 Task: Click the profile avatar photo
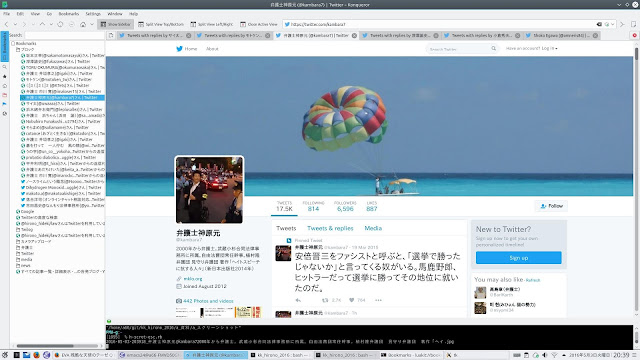point(209,190)
